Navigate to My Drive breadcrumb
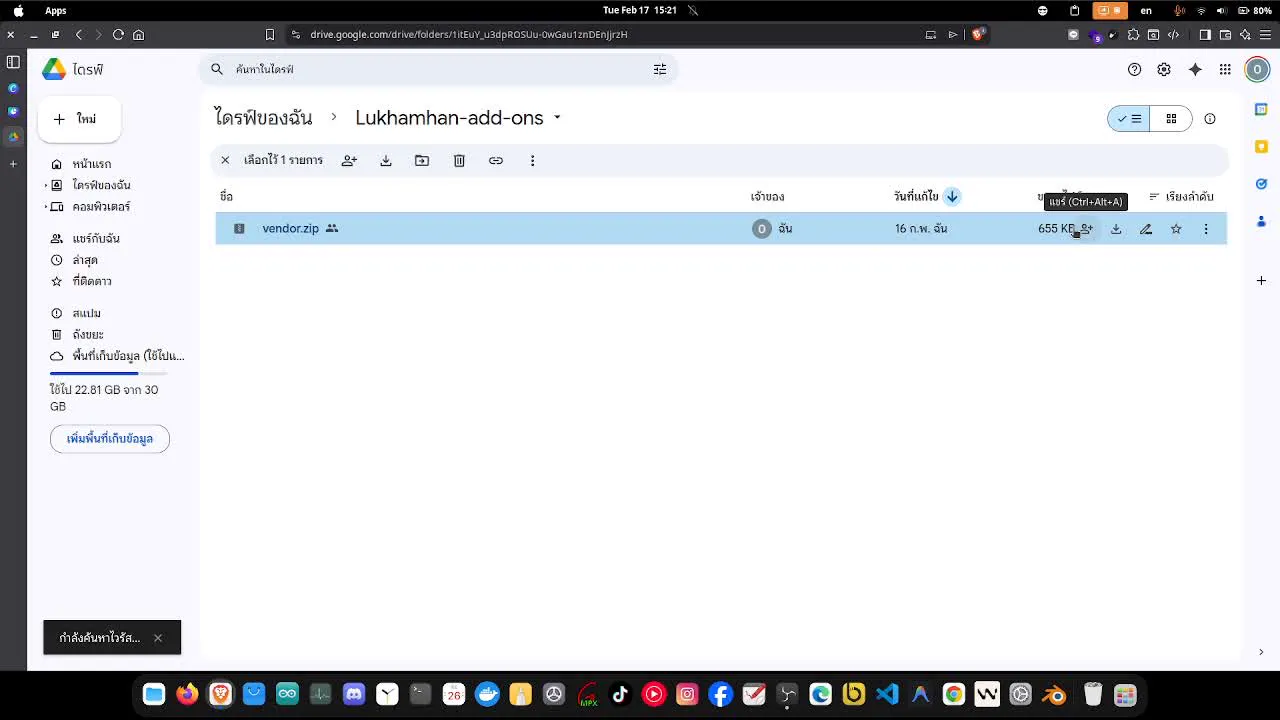 click(x=263, y=118)
